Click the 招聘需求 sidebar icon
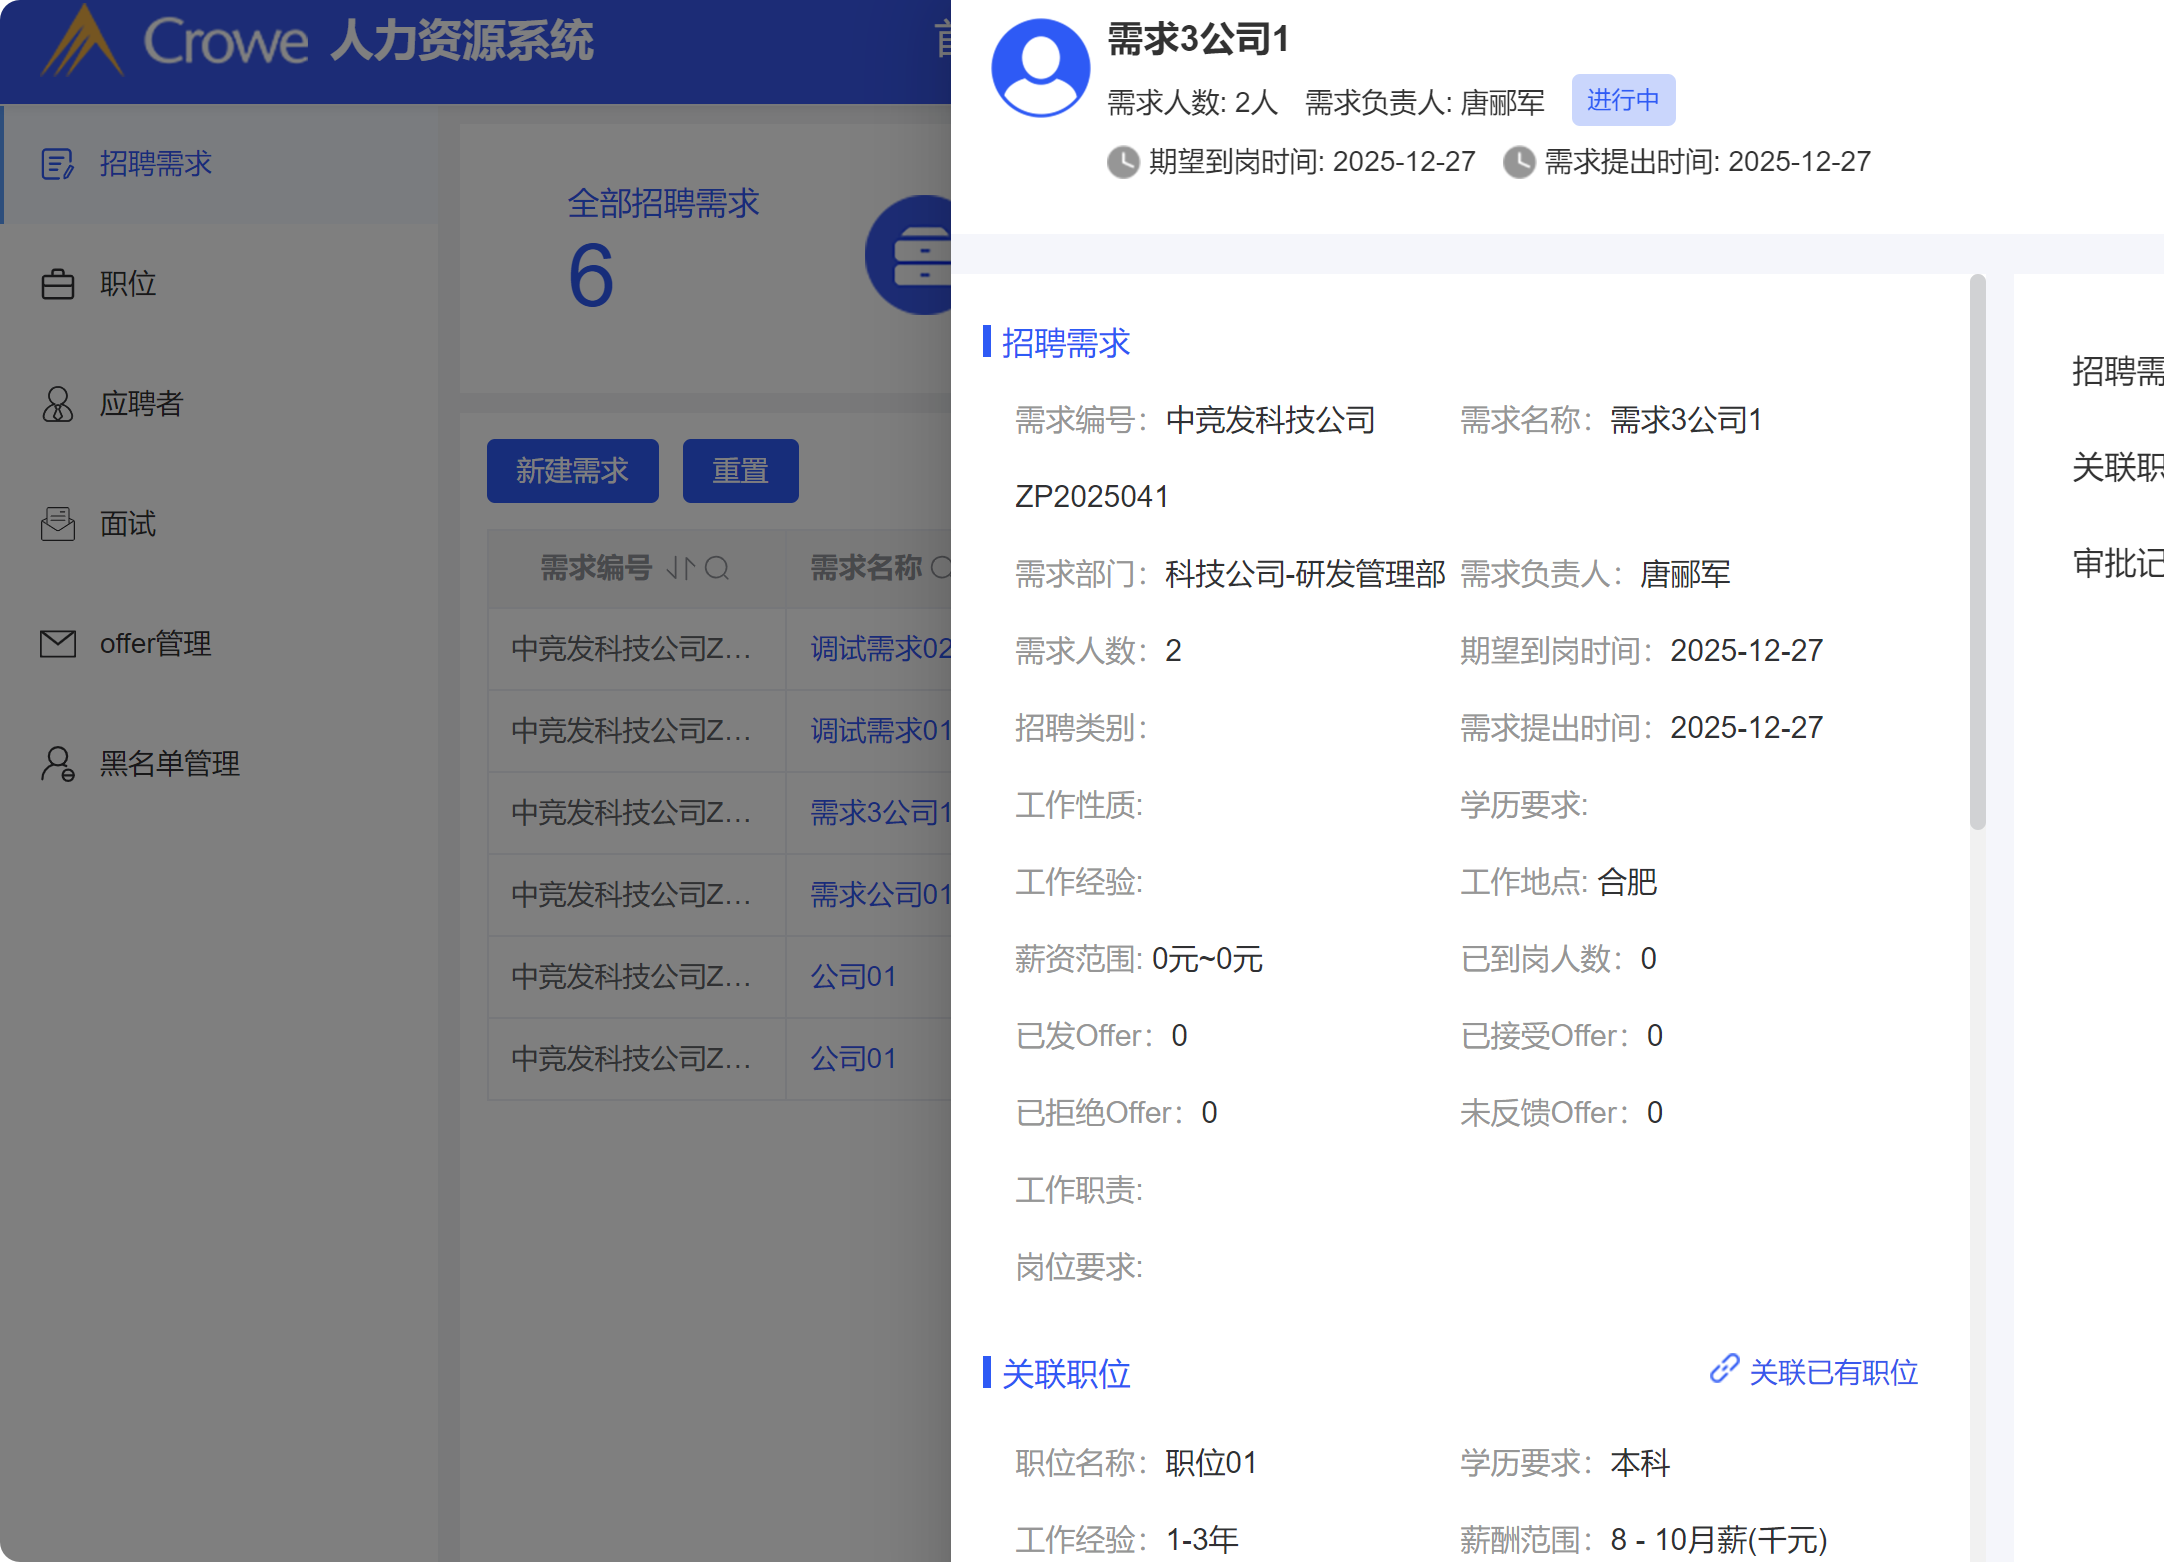The image size is (2164, 1562). pos(57,164)
